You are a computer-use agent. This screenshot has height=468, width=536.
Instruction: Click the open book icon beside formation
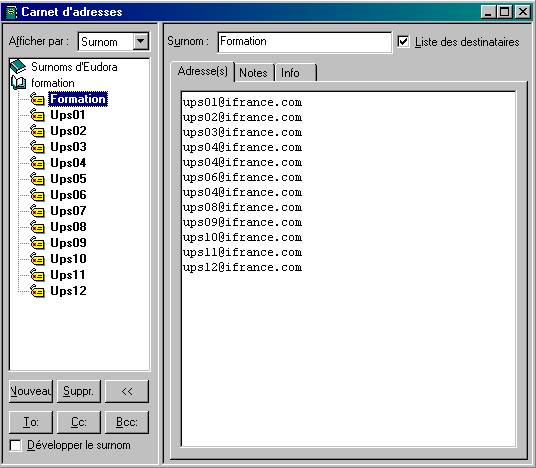click(18, 82)
